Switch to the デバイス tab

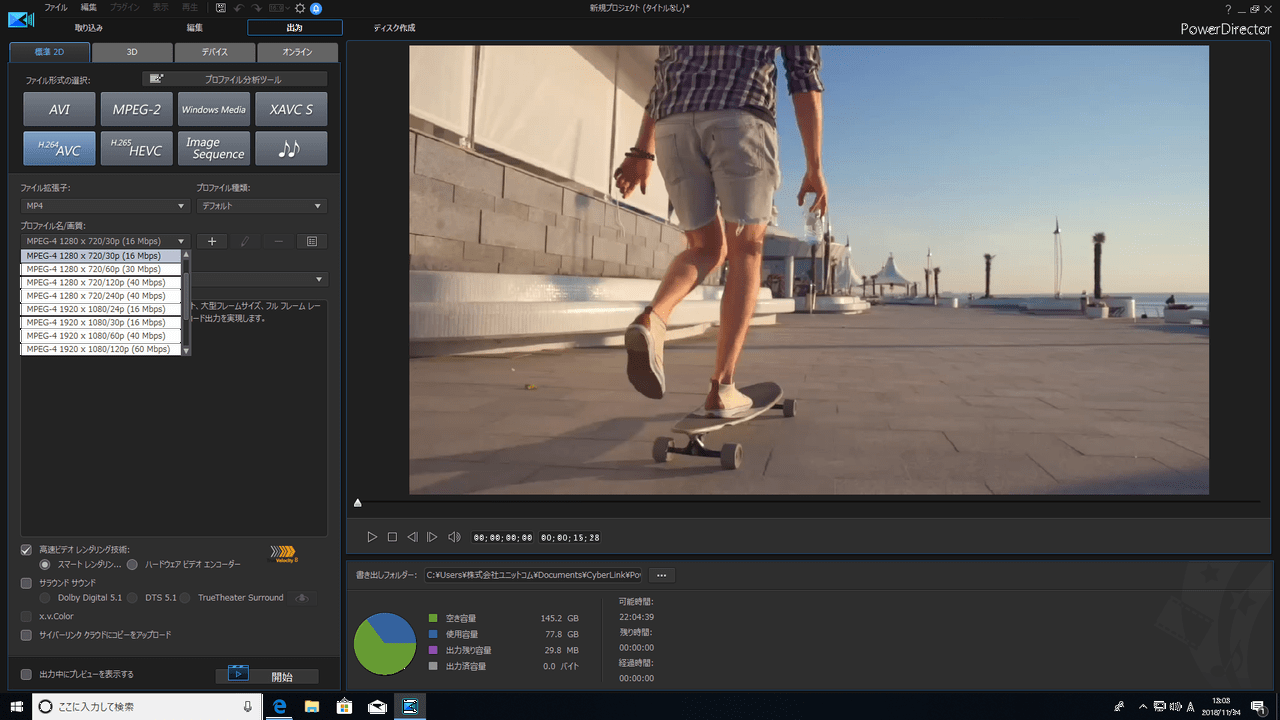[x=214, y=52]
